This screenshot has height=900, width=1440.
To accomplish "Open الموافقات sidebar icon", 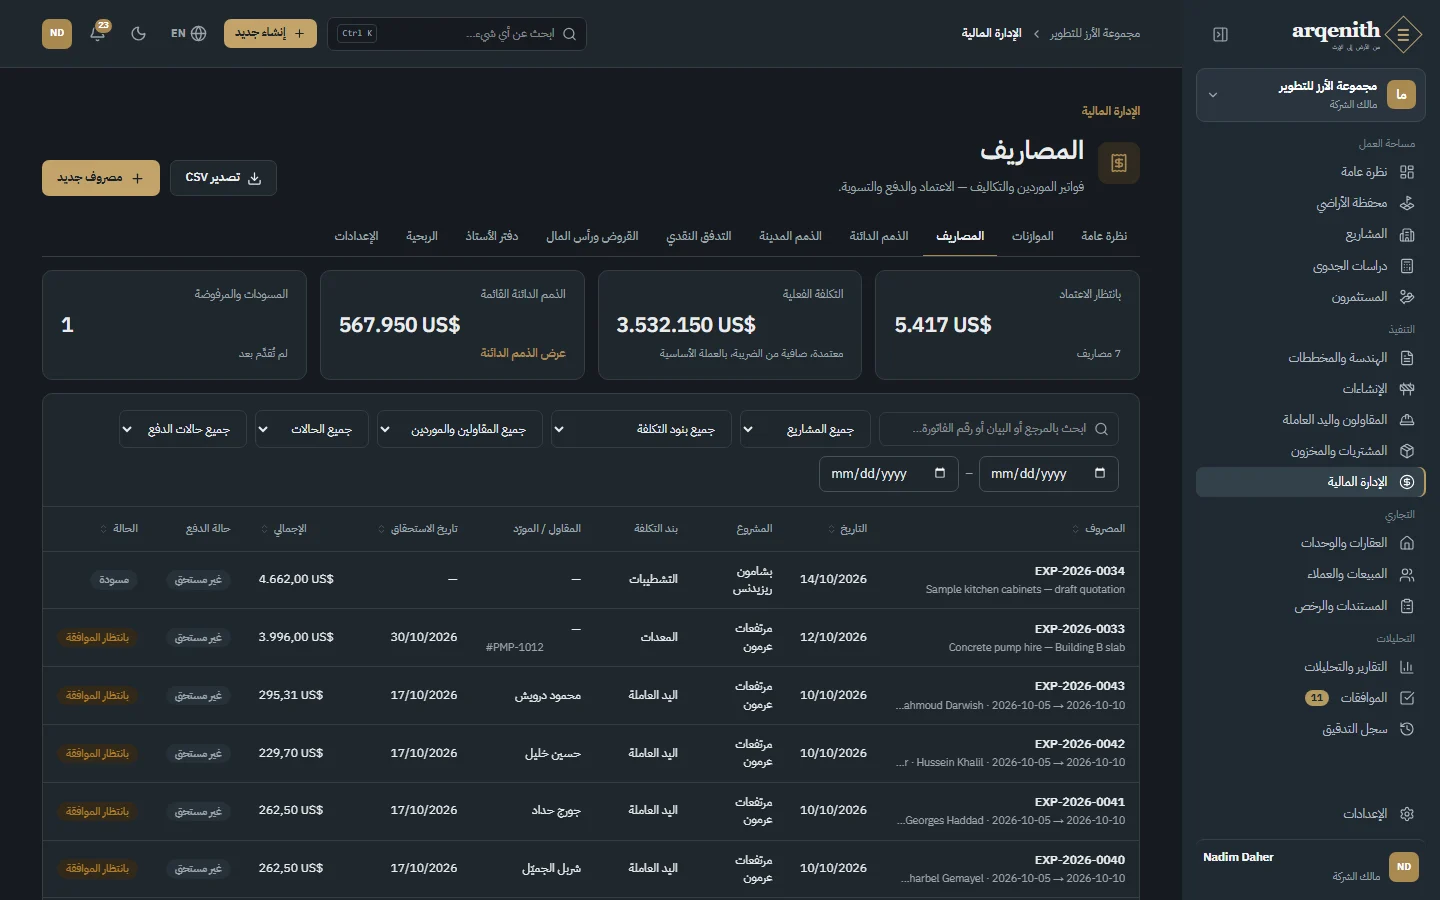I will tap(1407, 698).
